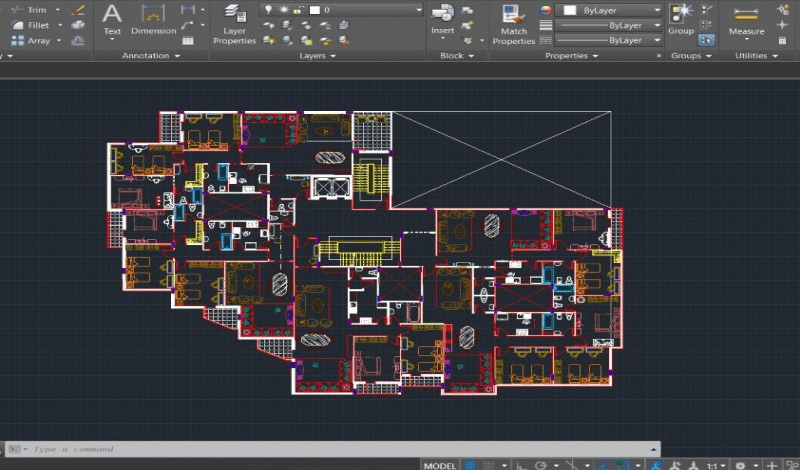800x470 pixels.
Task: Click the layer Isolate icon
Action: (x=287, y=25)
